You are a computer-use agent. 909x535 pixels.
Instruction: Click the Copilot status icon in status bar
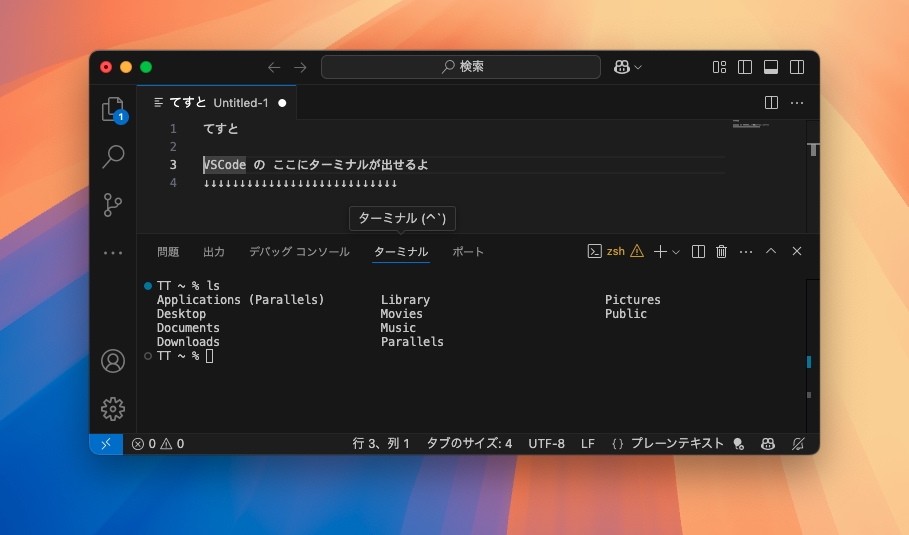(x=768, y=444)
